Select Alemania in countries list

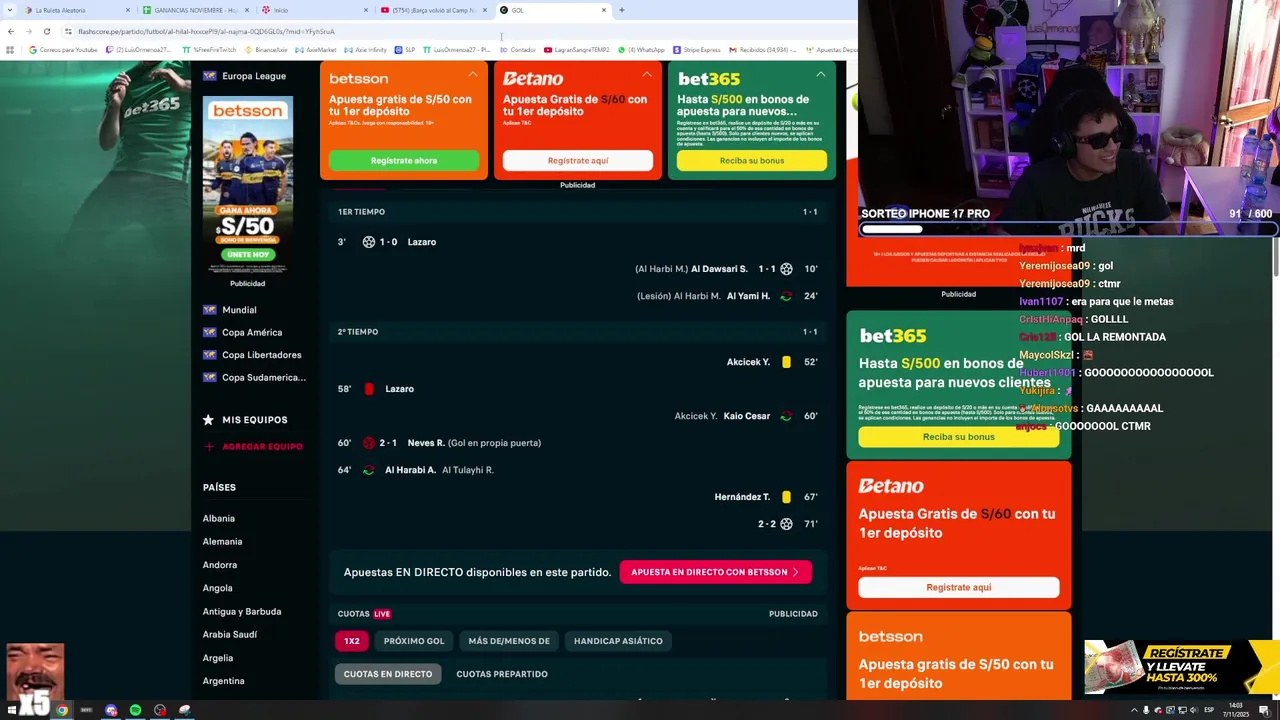222,541
